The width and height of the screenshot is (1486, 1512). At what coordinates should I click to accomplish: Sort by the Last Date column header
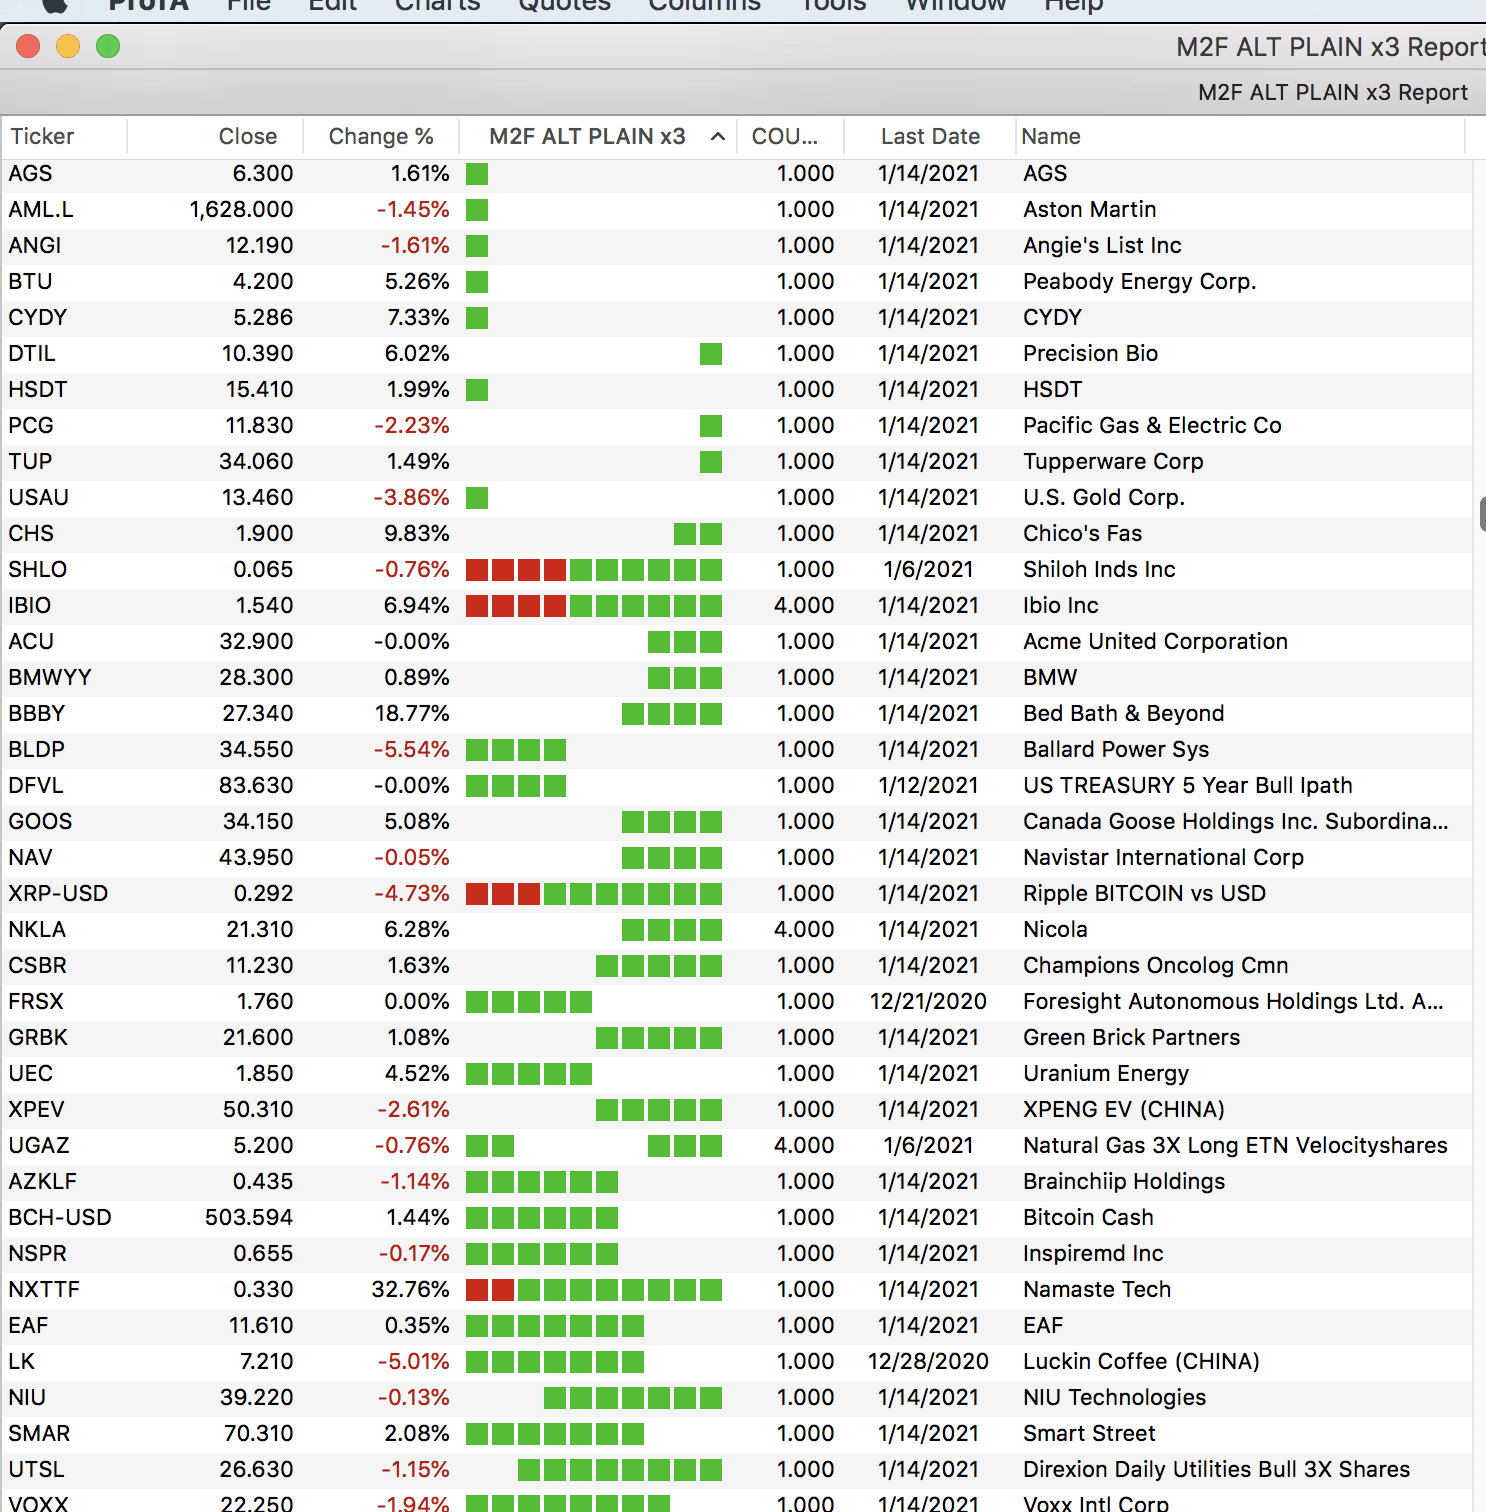click(x=929, y=136)
